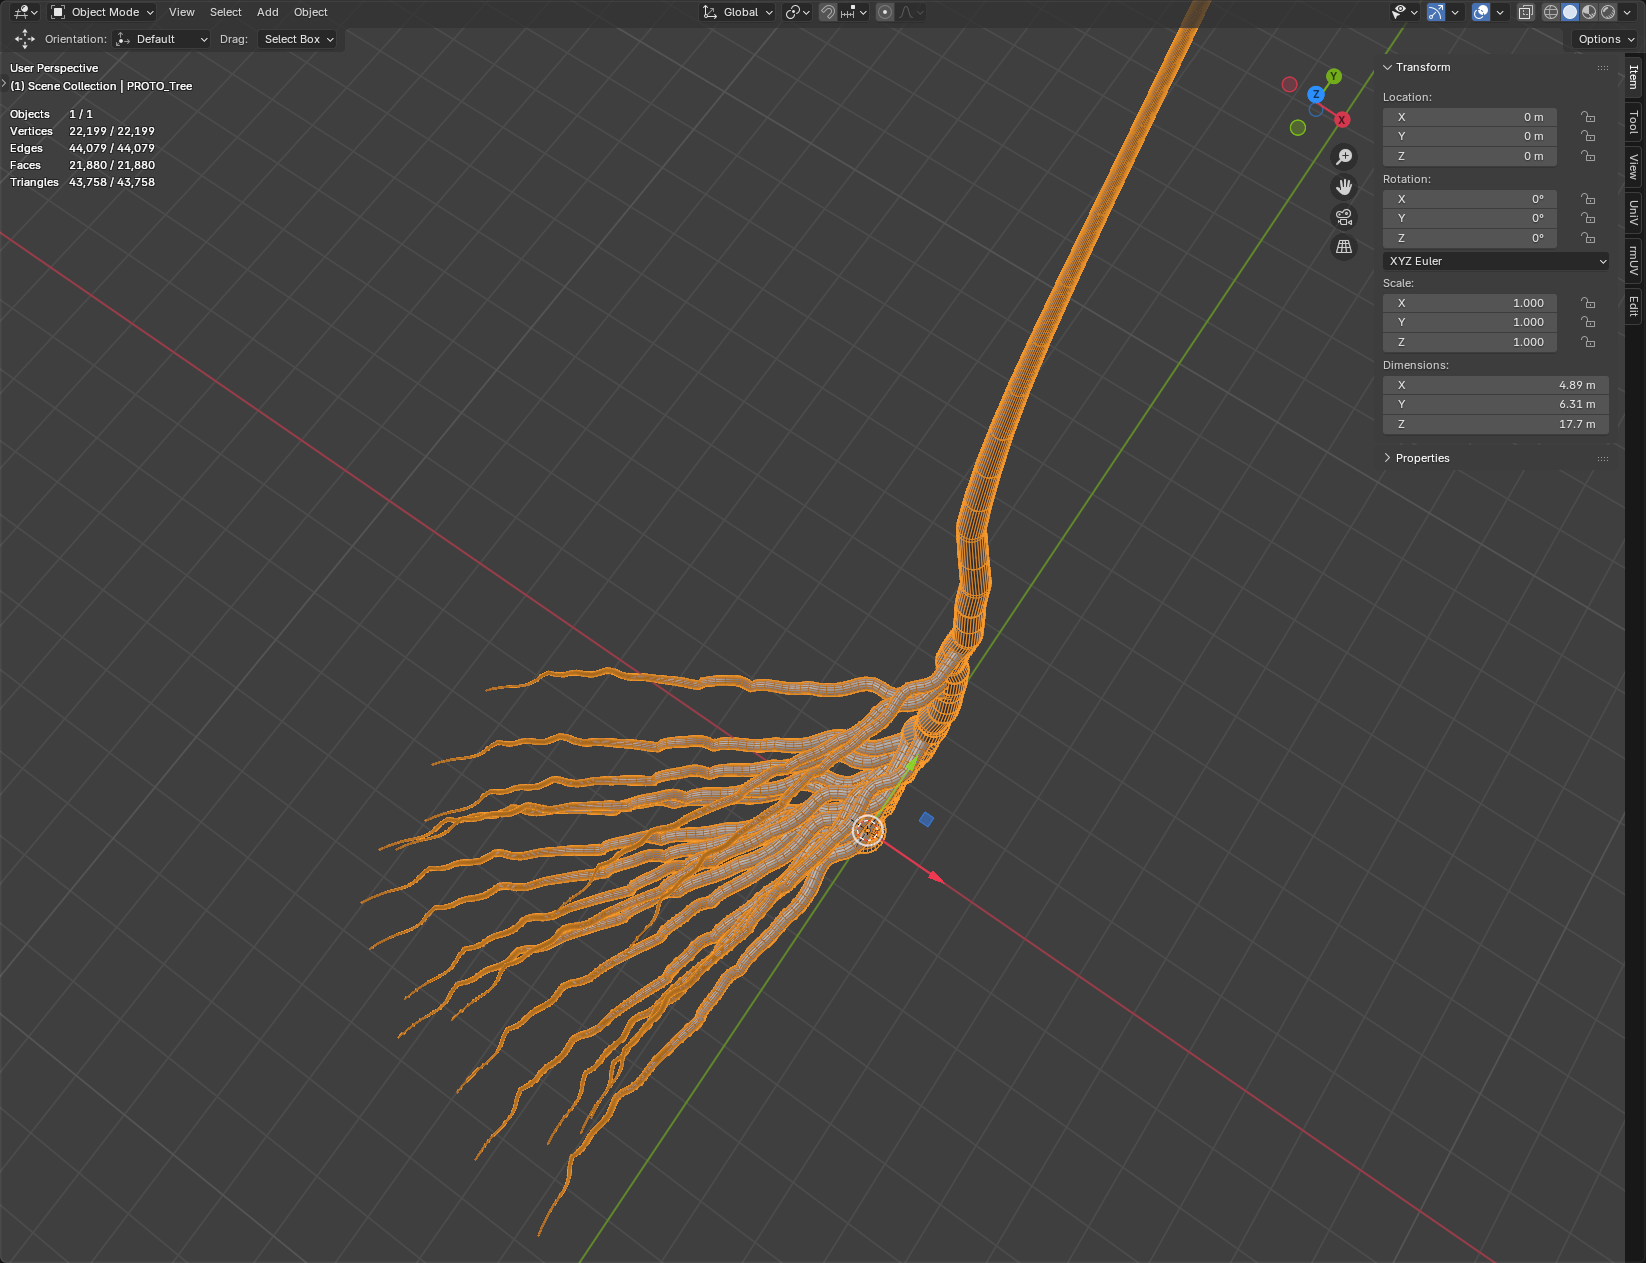Click the red X axis gizmo ball

tap(1342, 120)
